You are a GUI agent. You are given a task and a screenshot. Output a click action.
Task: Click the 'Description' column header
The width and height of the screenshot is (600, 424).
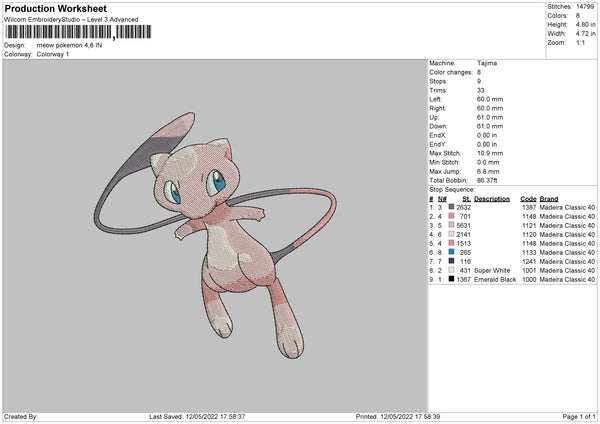492,199
